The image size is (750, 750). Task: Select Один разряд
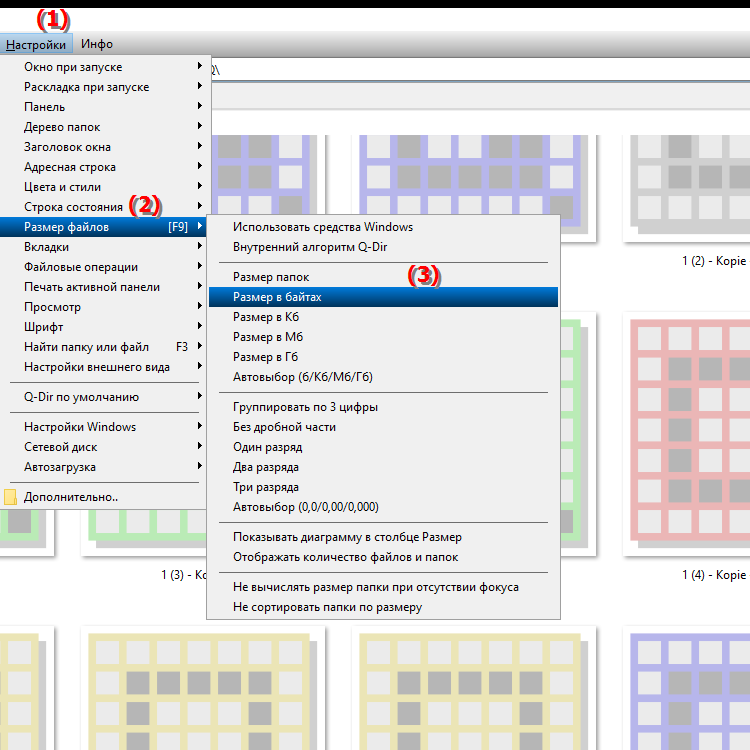[384, 447]
